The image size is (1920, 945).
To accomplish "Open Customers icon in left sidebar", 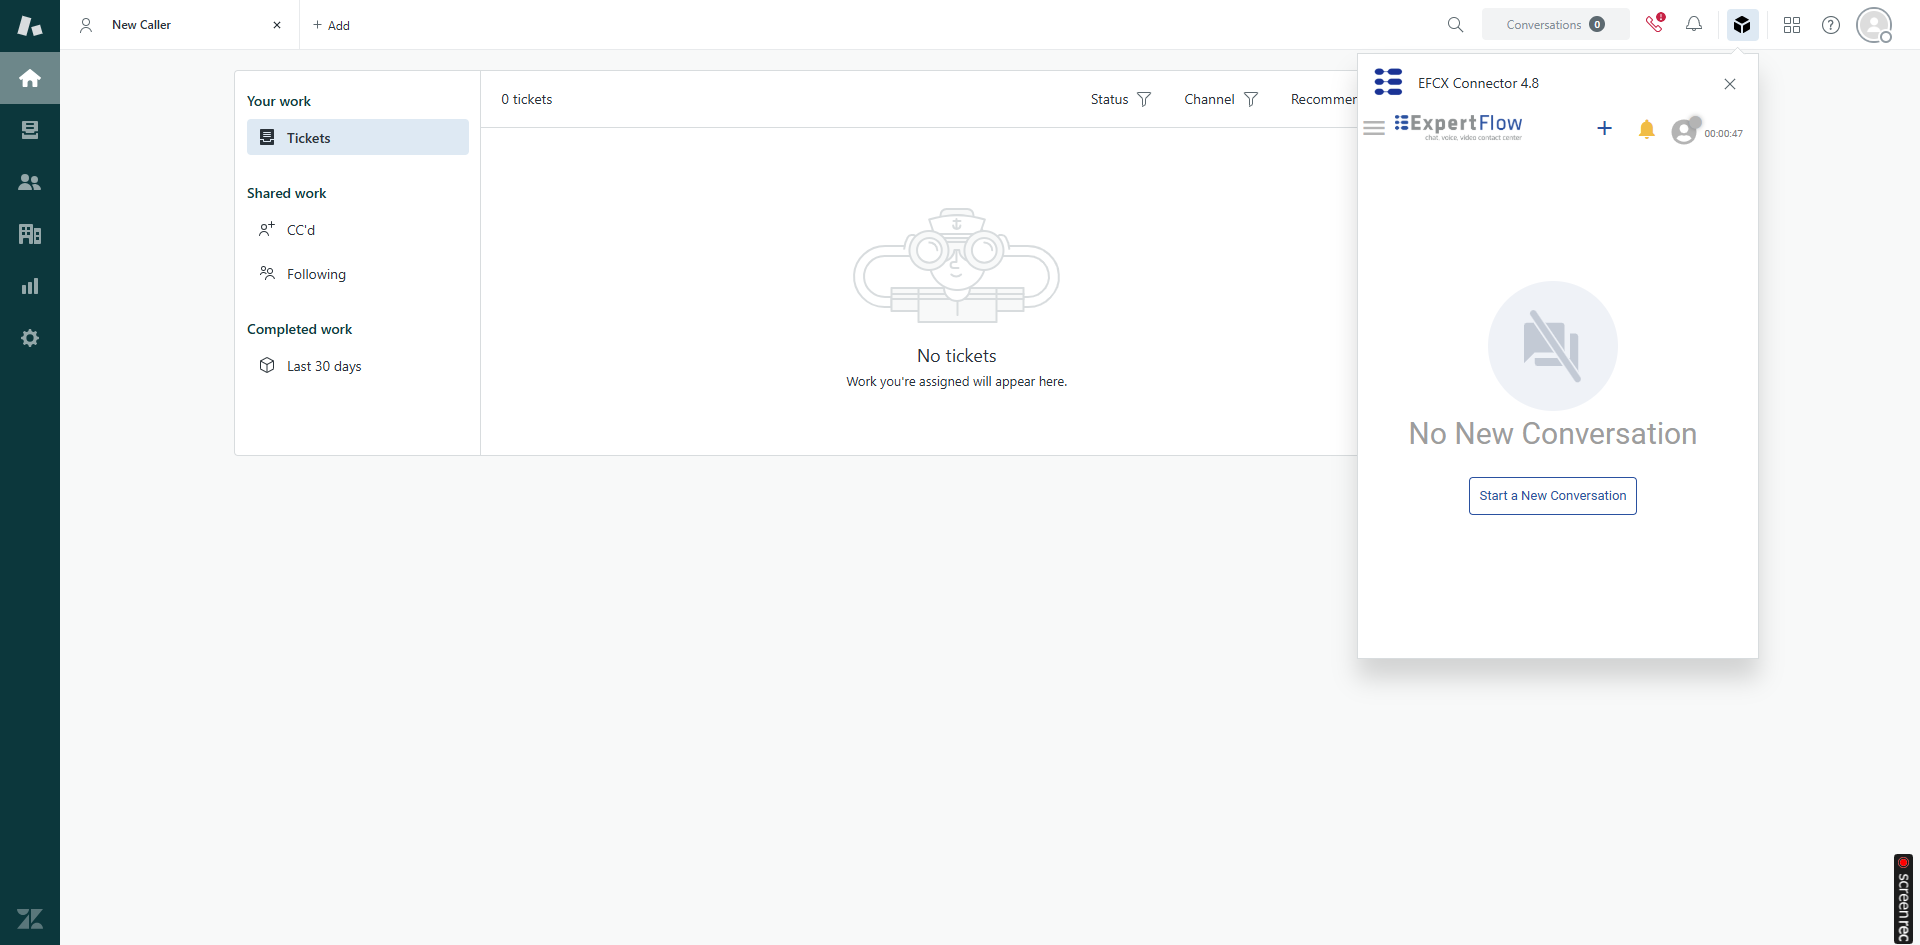I will pyautogui.click(x=30, y=182).
